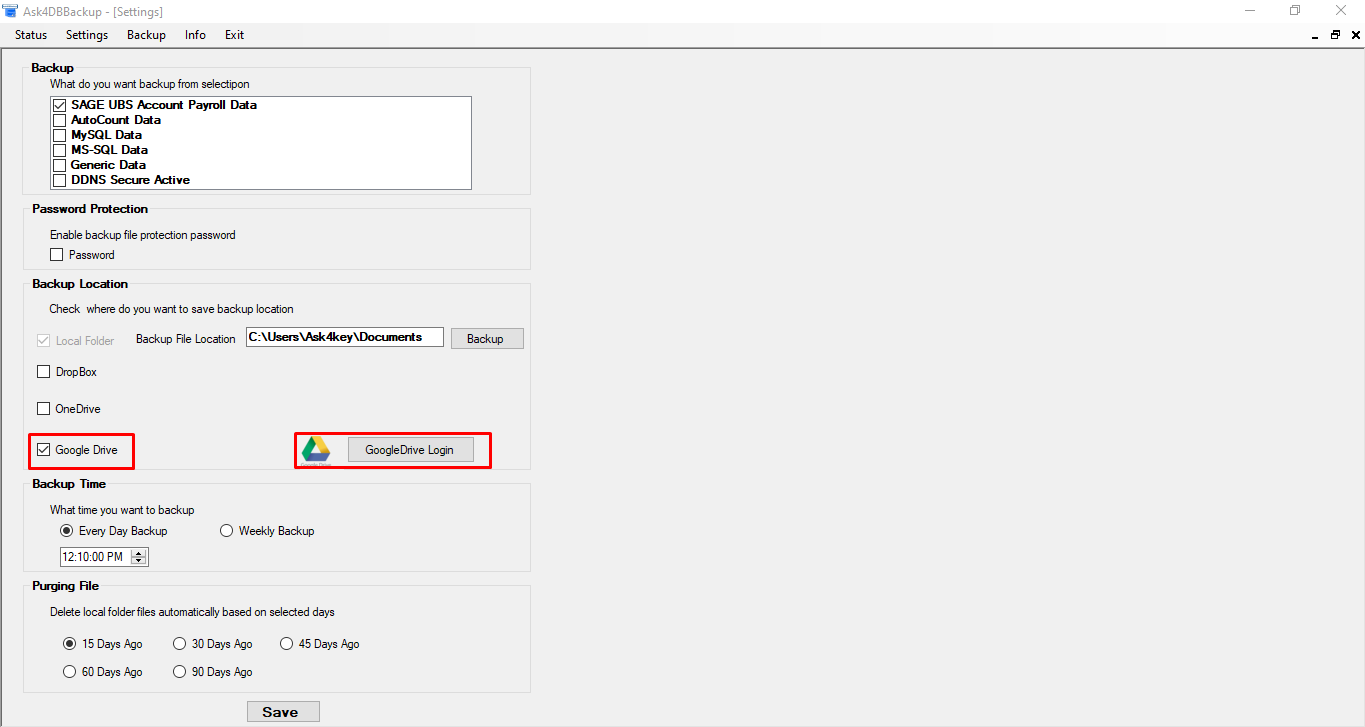
Task: Select the Generic Data checkbox
Action: pyautogui.click(x=60, y=165)
